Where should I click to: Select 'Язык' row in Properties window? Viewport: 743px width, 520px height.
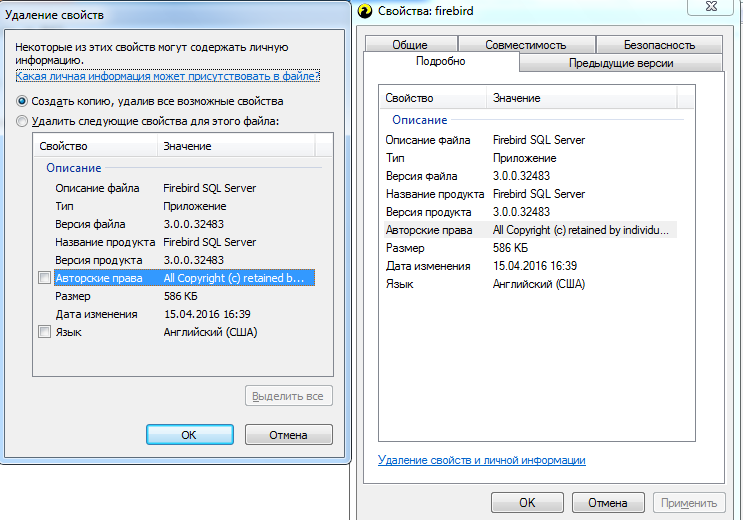pyautogui.click(x=530, y=284)
